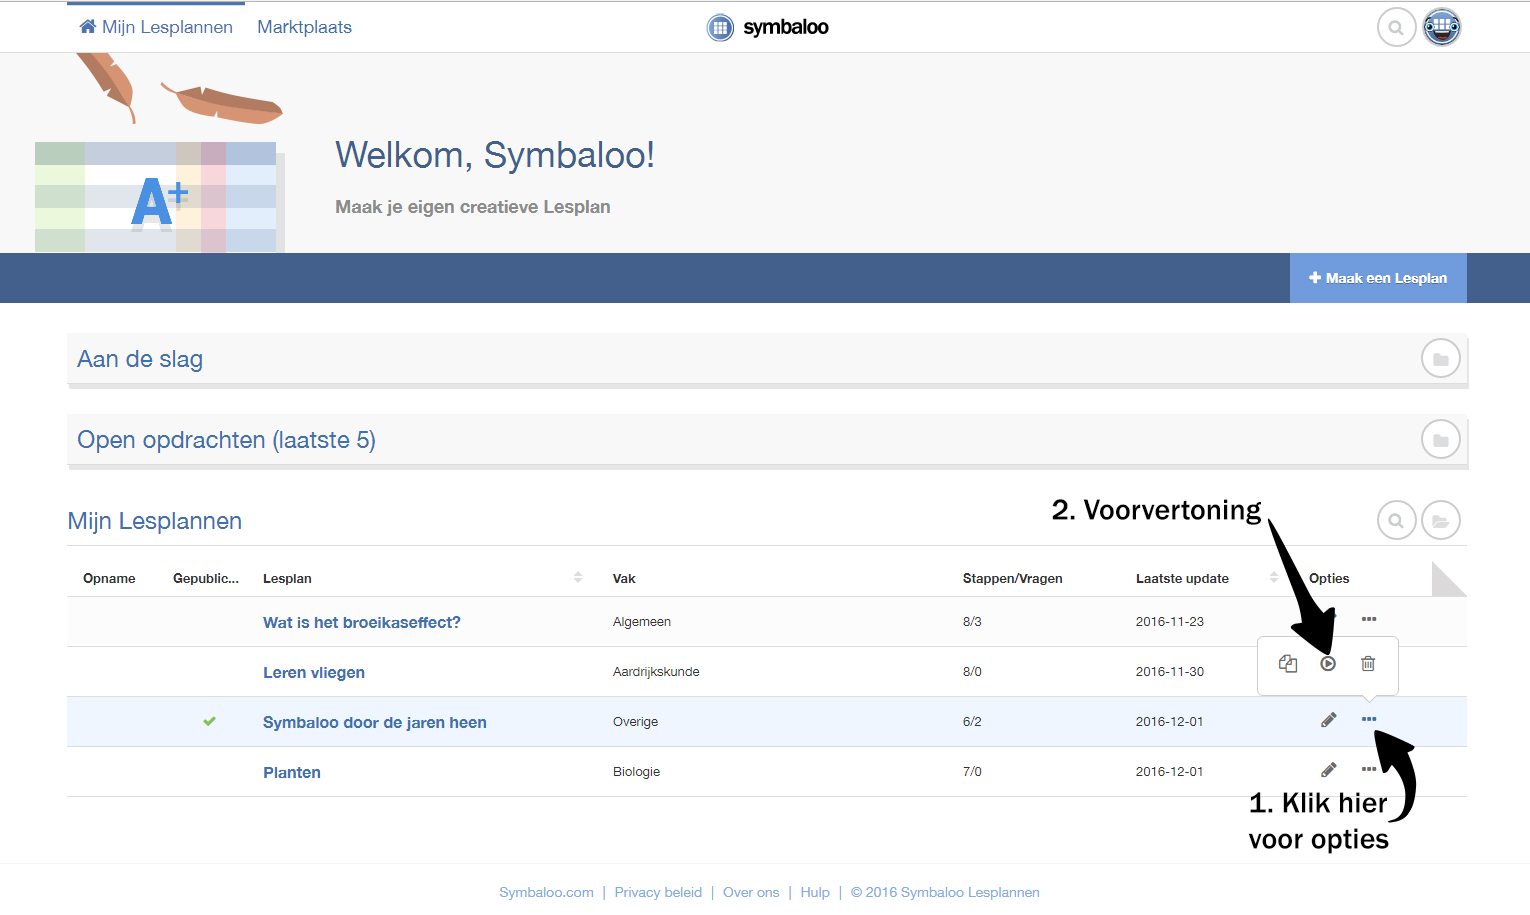Click the green published checkmark
Image resolution: width=1530 pixels, height=915 pixels.
(209, 721)
